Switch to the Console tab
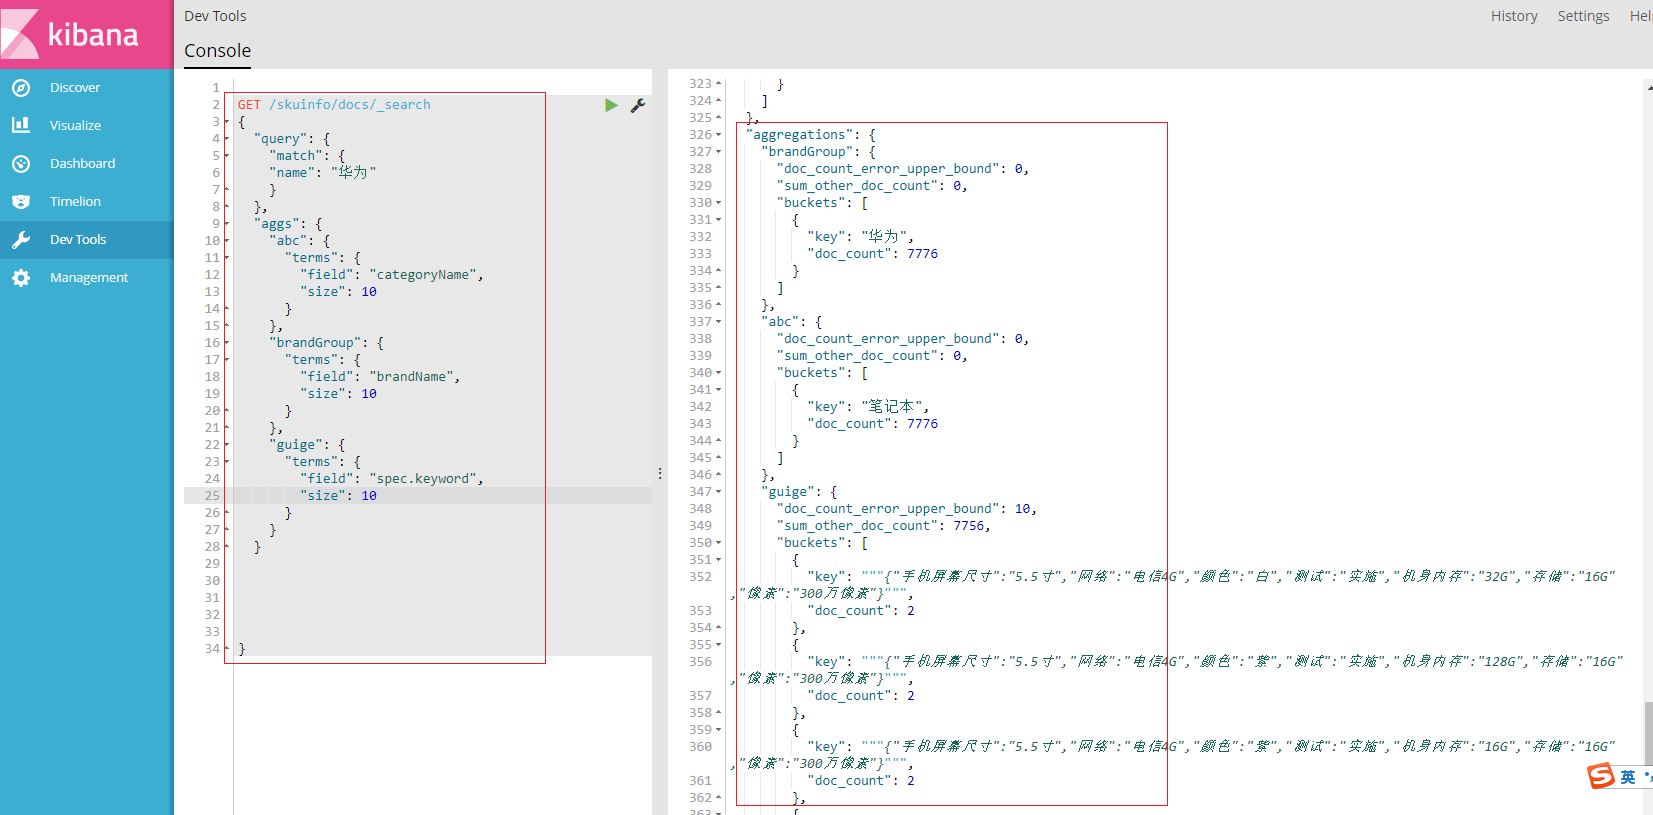 click(x=217, y=51)
